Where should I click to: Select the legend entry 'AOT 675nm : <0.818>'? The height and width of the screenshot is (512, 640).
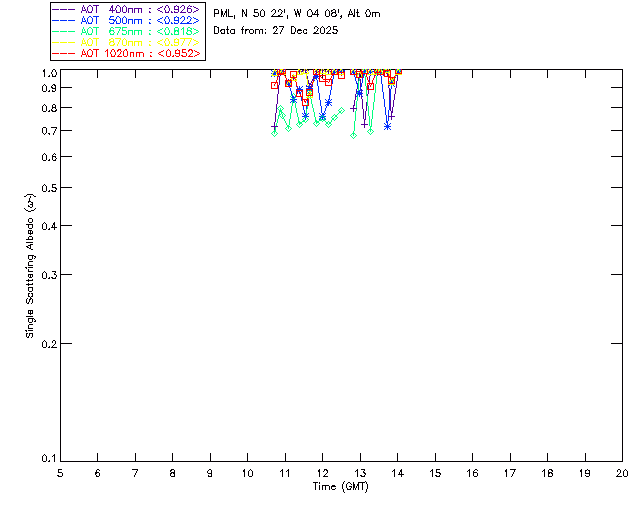pyautogui.click(x=126, y=31)
